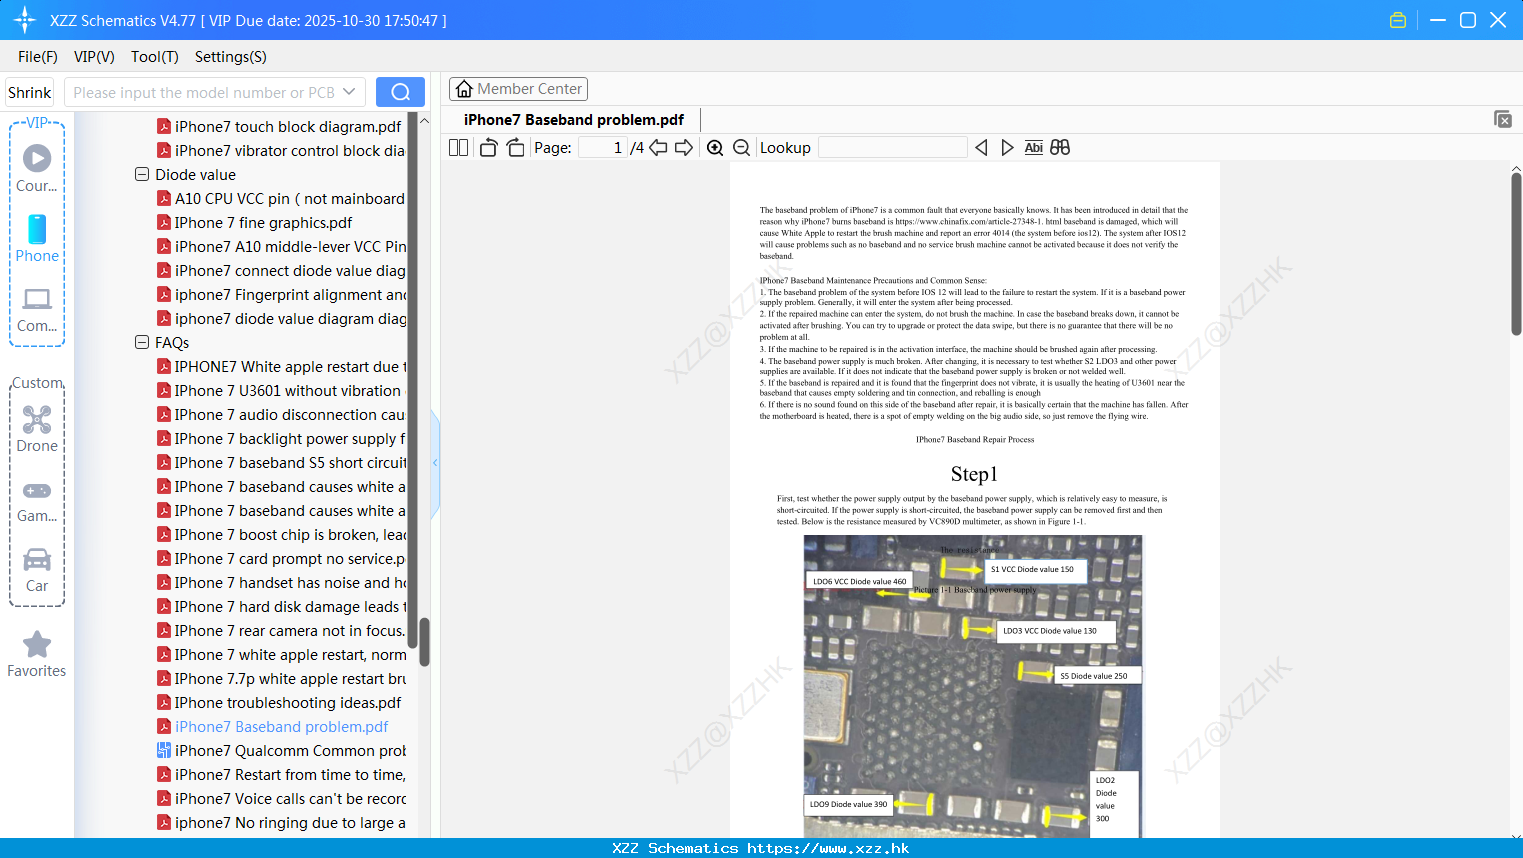Open iPhone7 connect diode value diagram
The image size is (1523, 858).
click(281, 271)
